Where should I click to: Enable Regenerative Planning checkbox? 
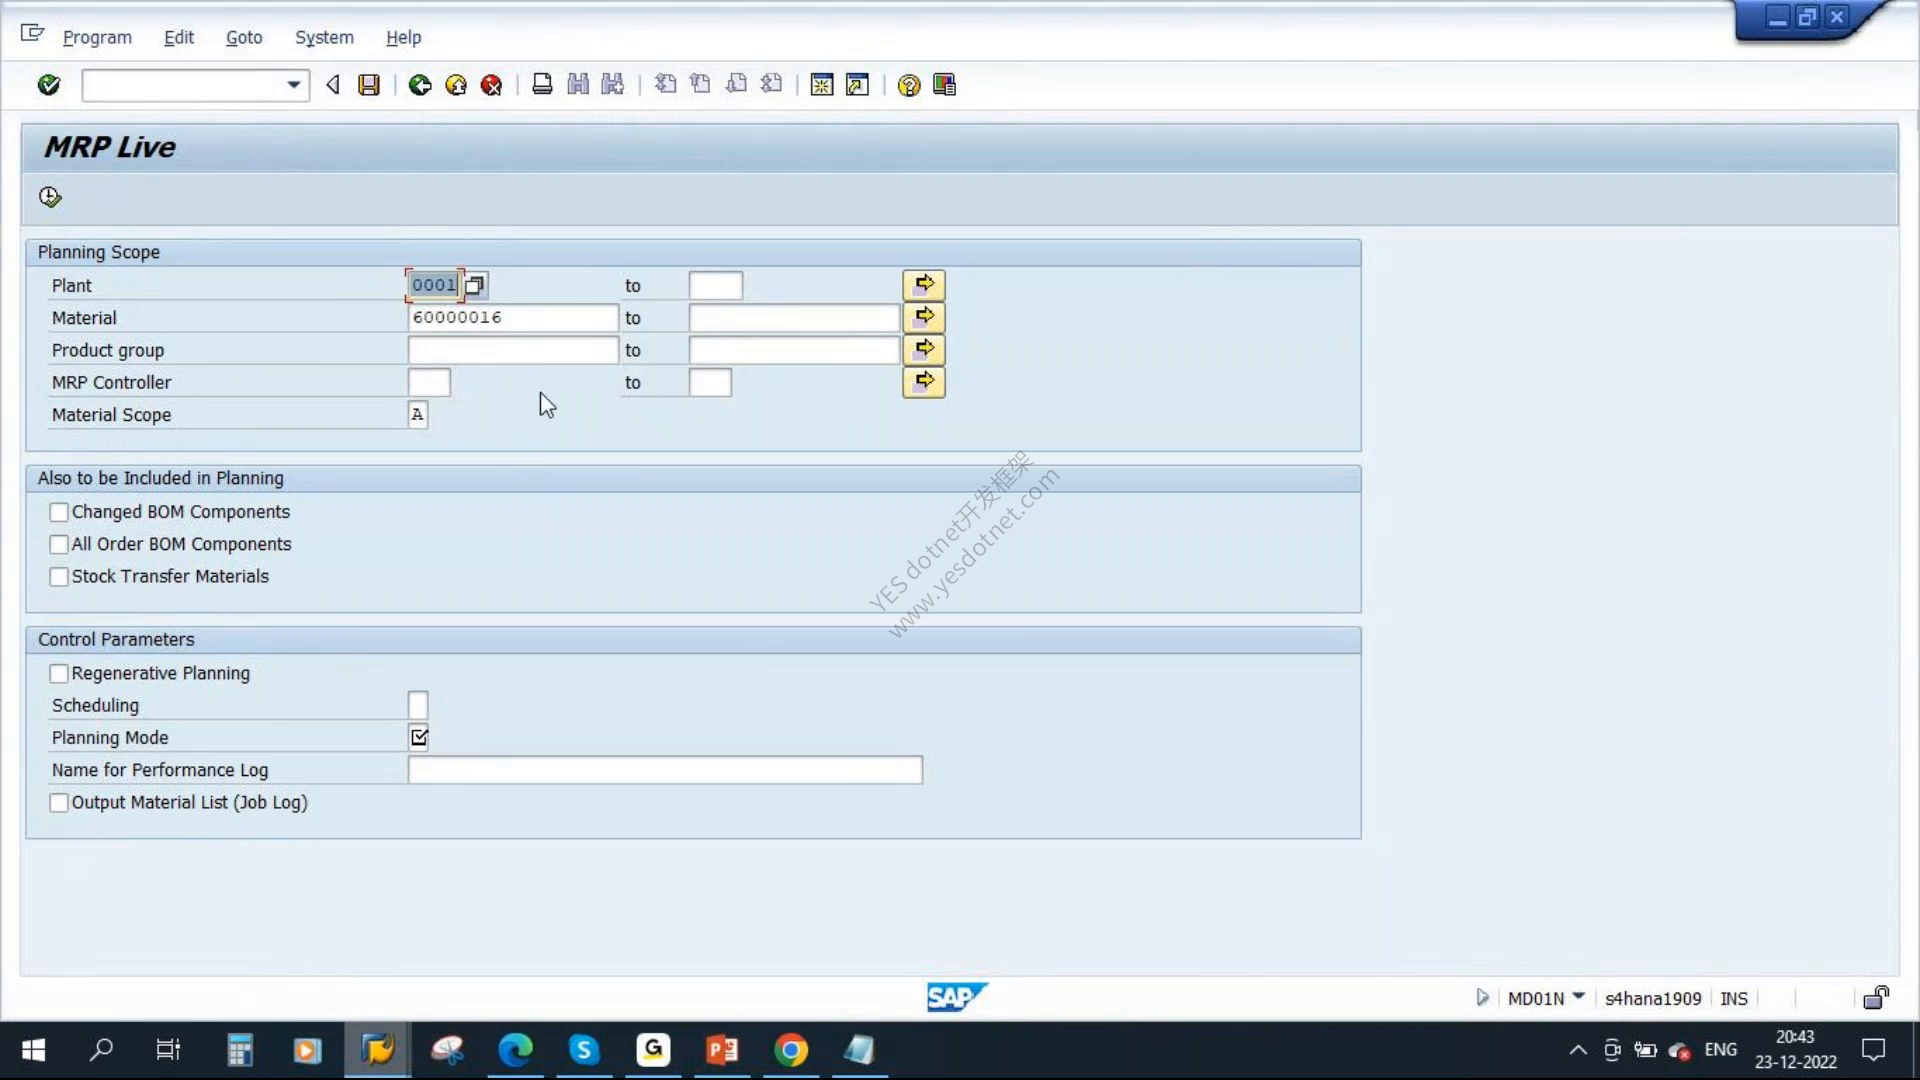pyautogui.click(x=59, y=674)
